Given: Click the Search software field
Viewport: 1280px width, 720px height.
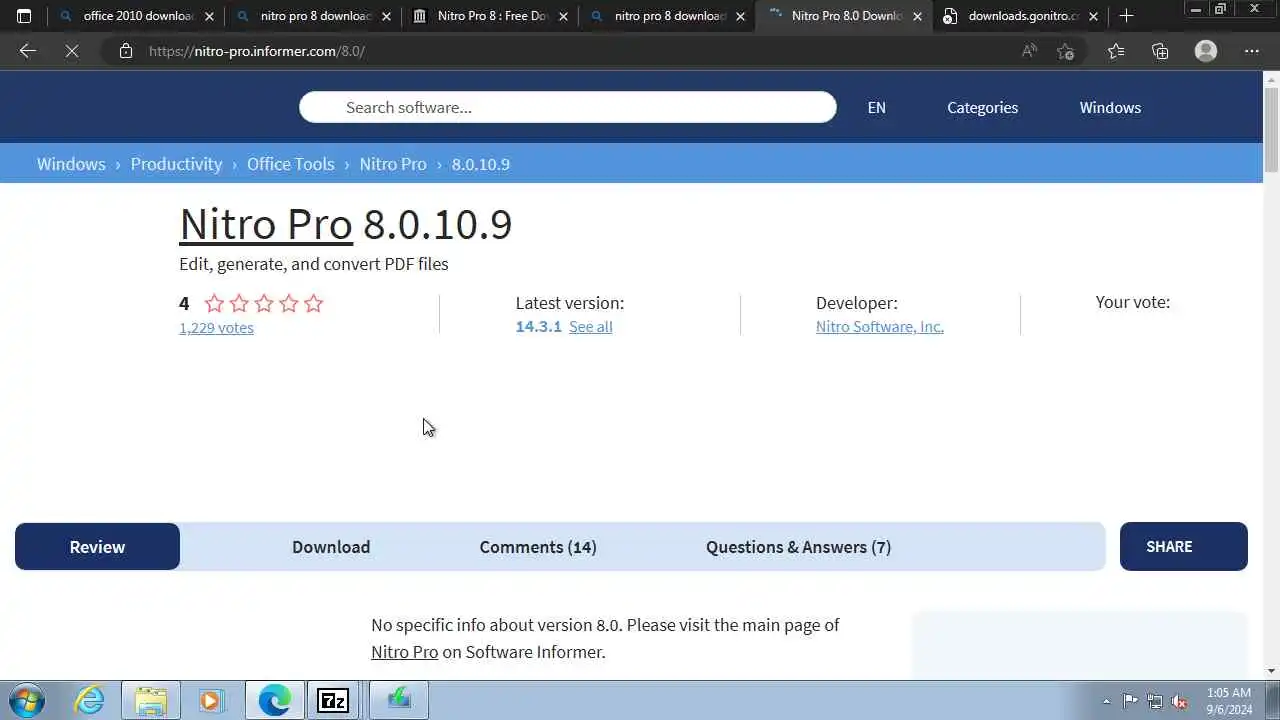Looking at the screenshot, I should click(567, 107).
